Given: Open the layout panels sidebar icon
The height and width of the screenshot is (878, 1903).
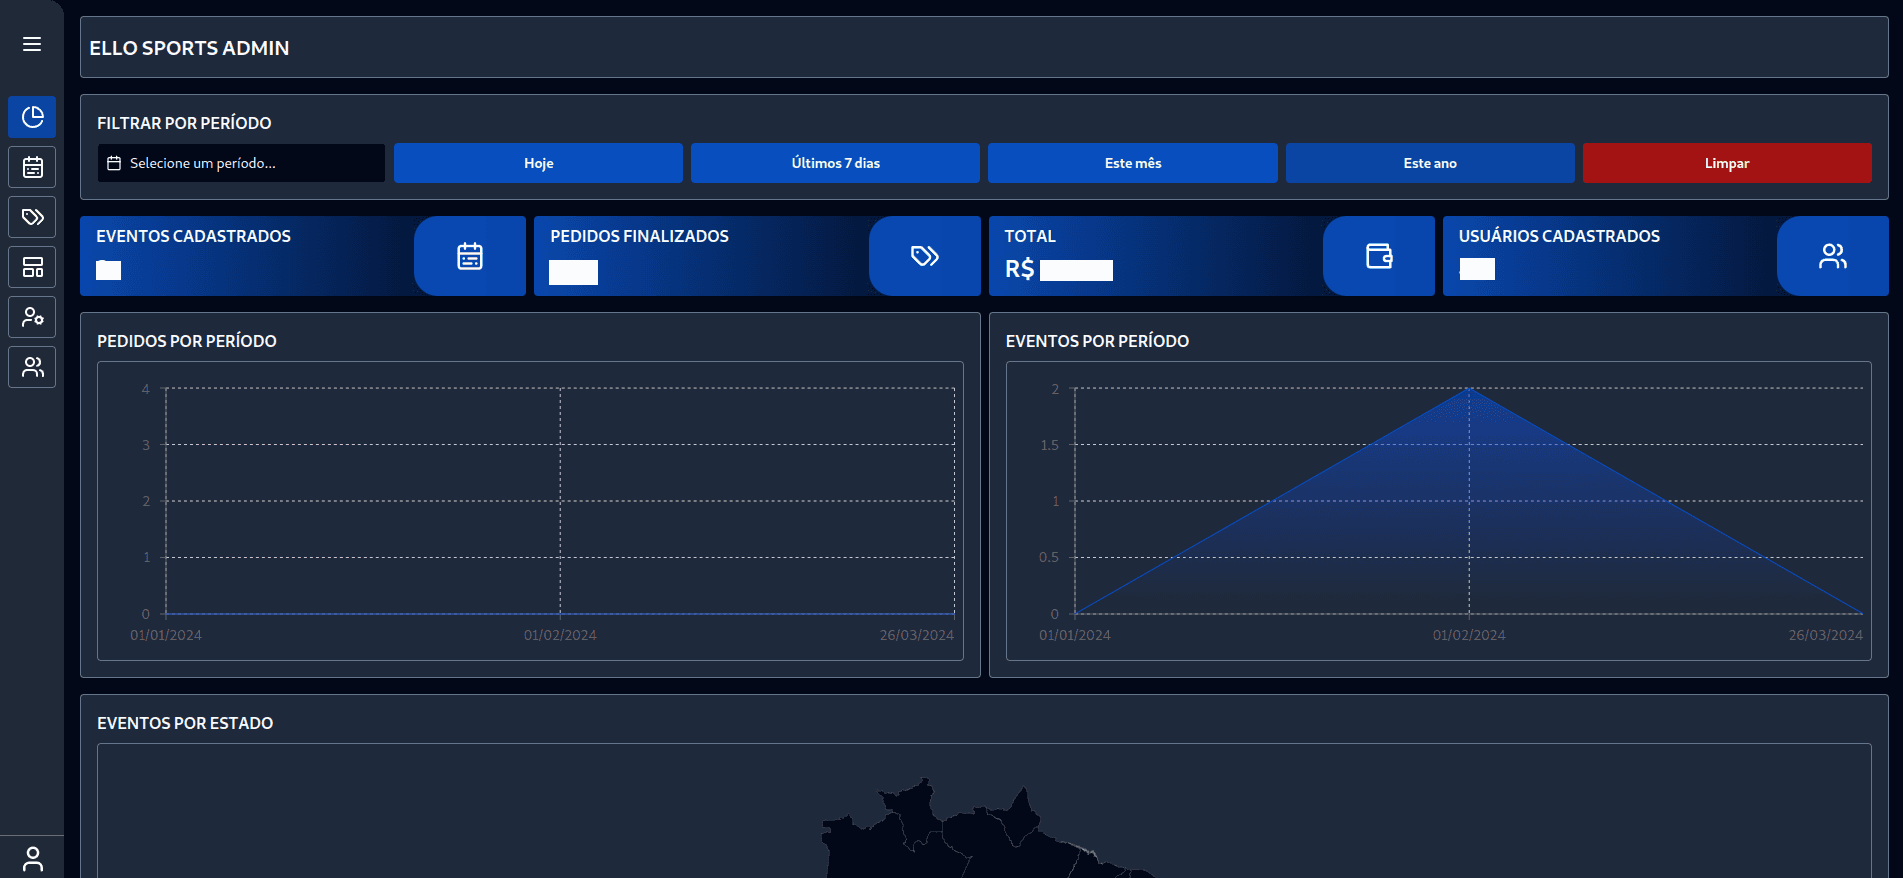Looking at the screenshot, I should (32, 267).
